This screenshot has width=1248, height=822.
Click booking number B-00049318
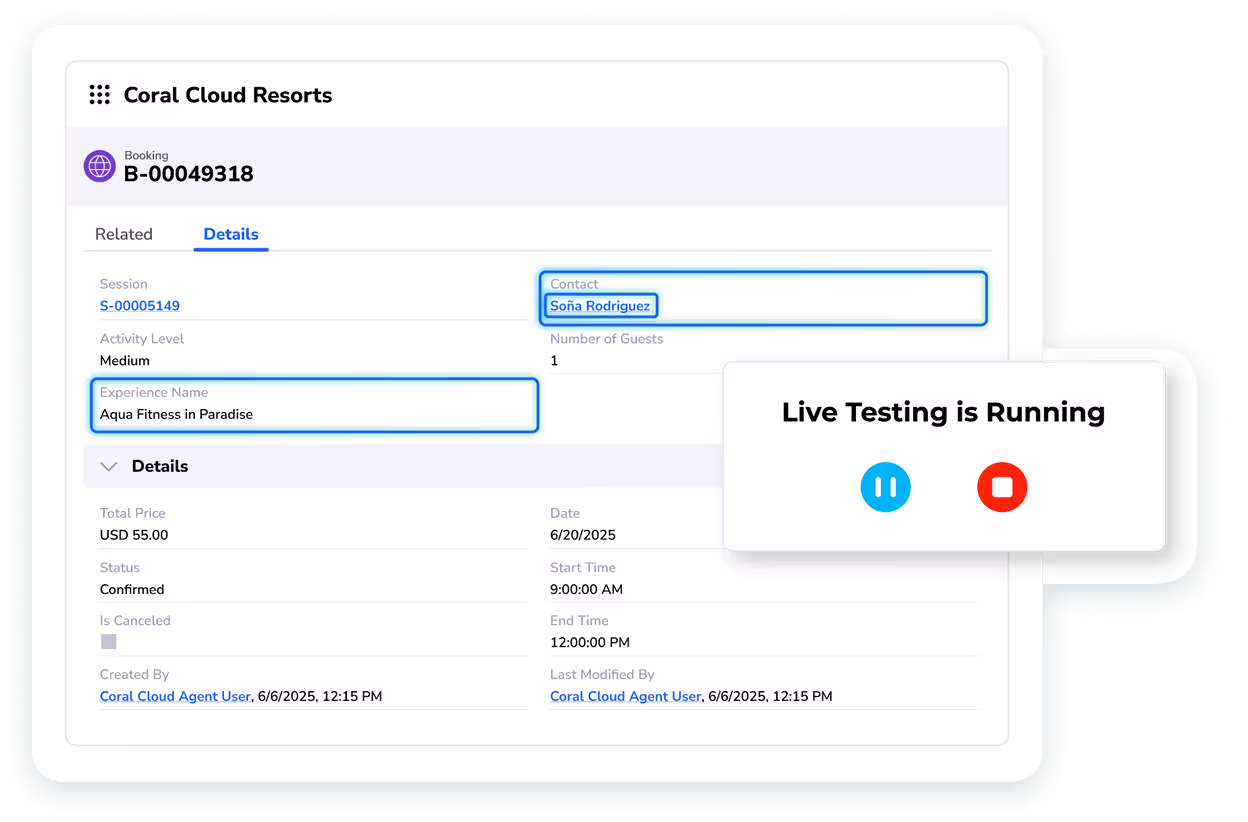pyautogui.click(x=189, y=174)
